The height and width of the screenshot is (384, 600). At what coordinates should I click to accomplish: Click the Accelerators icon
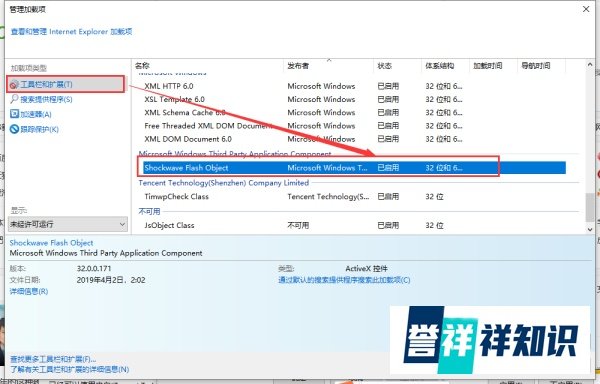click(14, 114)
